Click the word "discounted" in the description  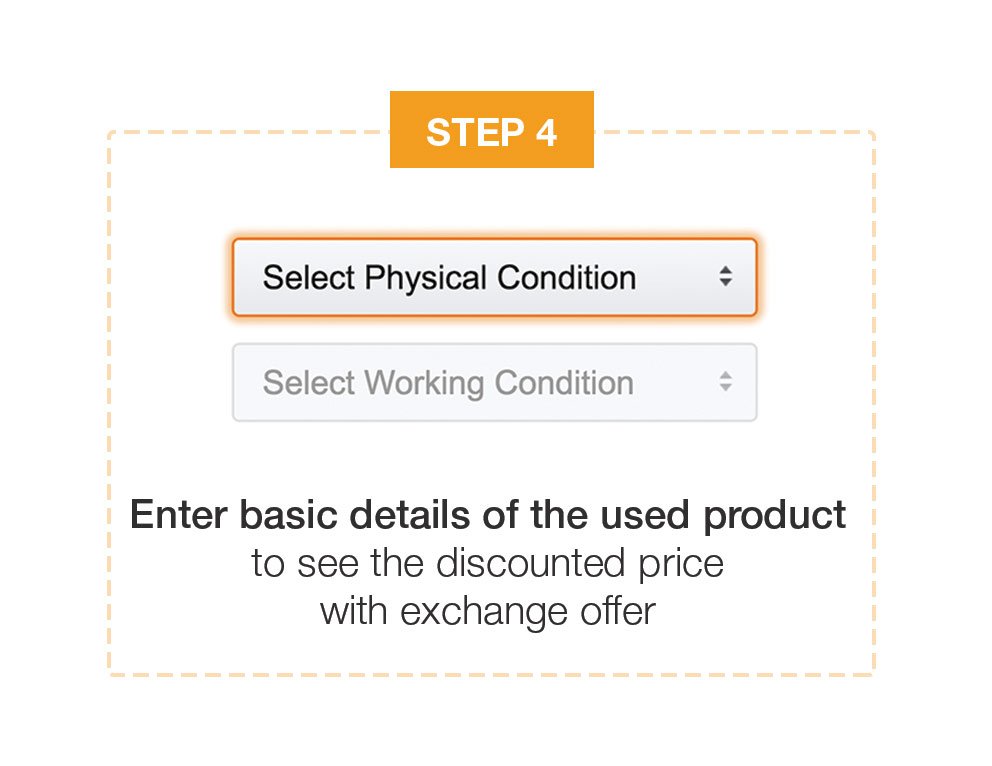[519, 564]
